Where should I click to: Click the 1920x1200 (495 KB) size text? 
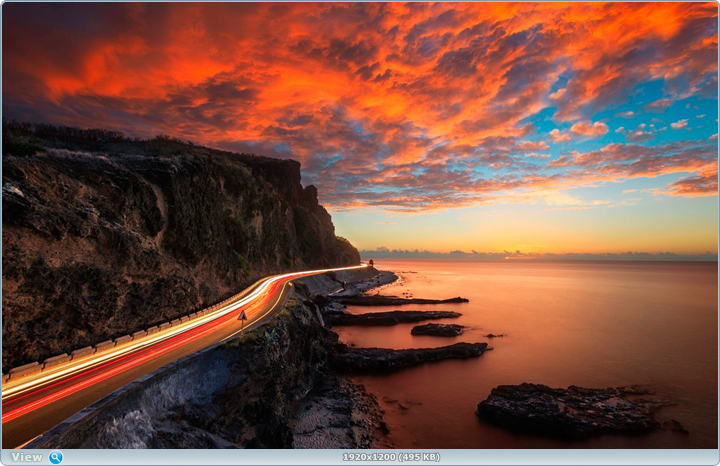click(391, 457)
